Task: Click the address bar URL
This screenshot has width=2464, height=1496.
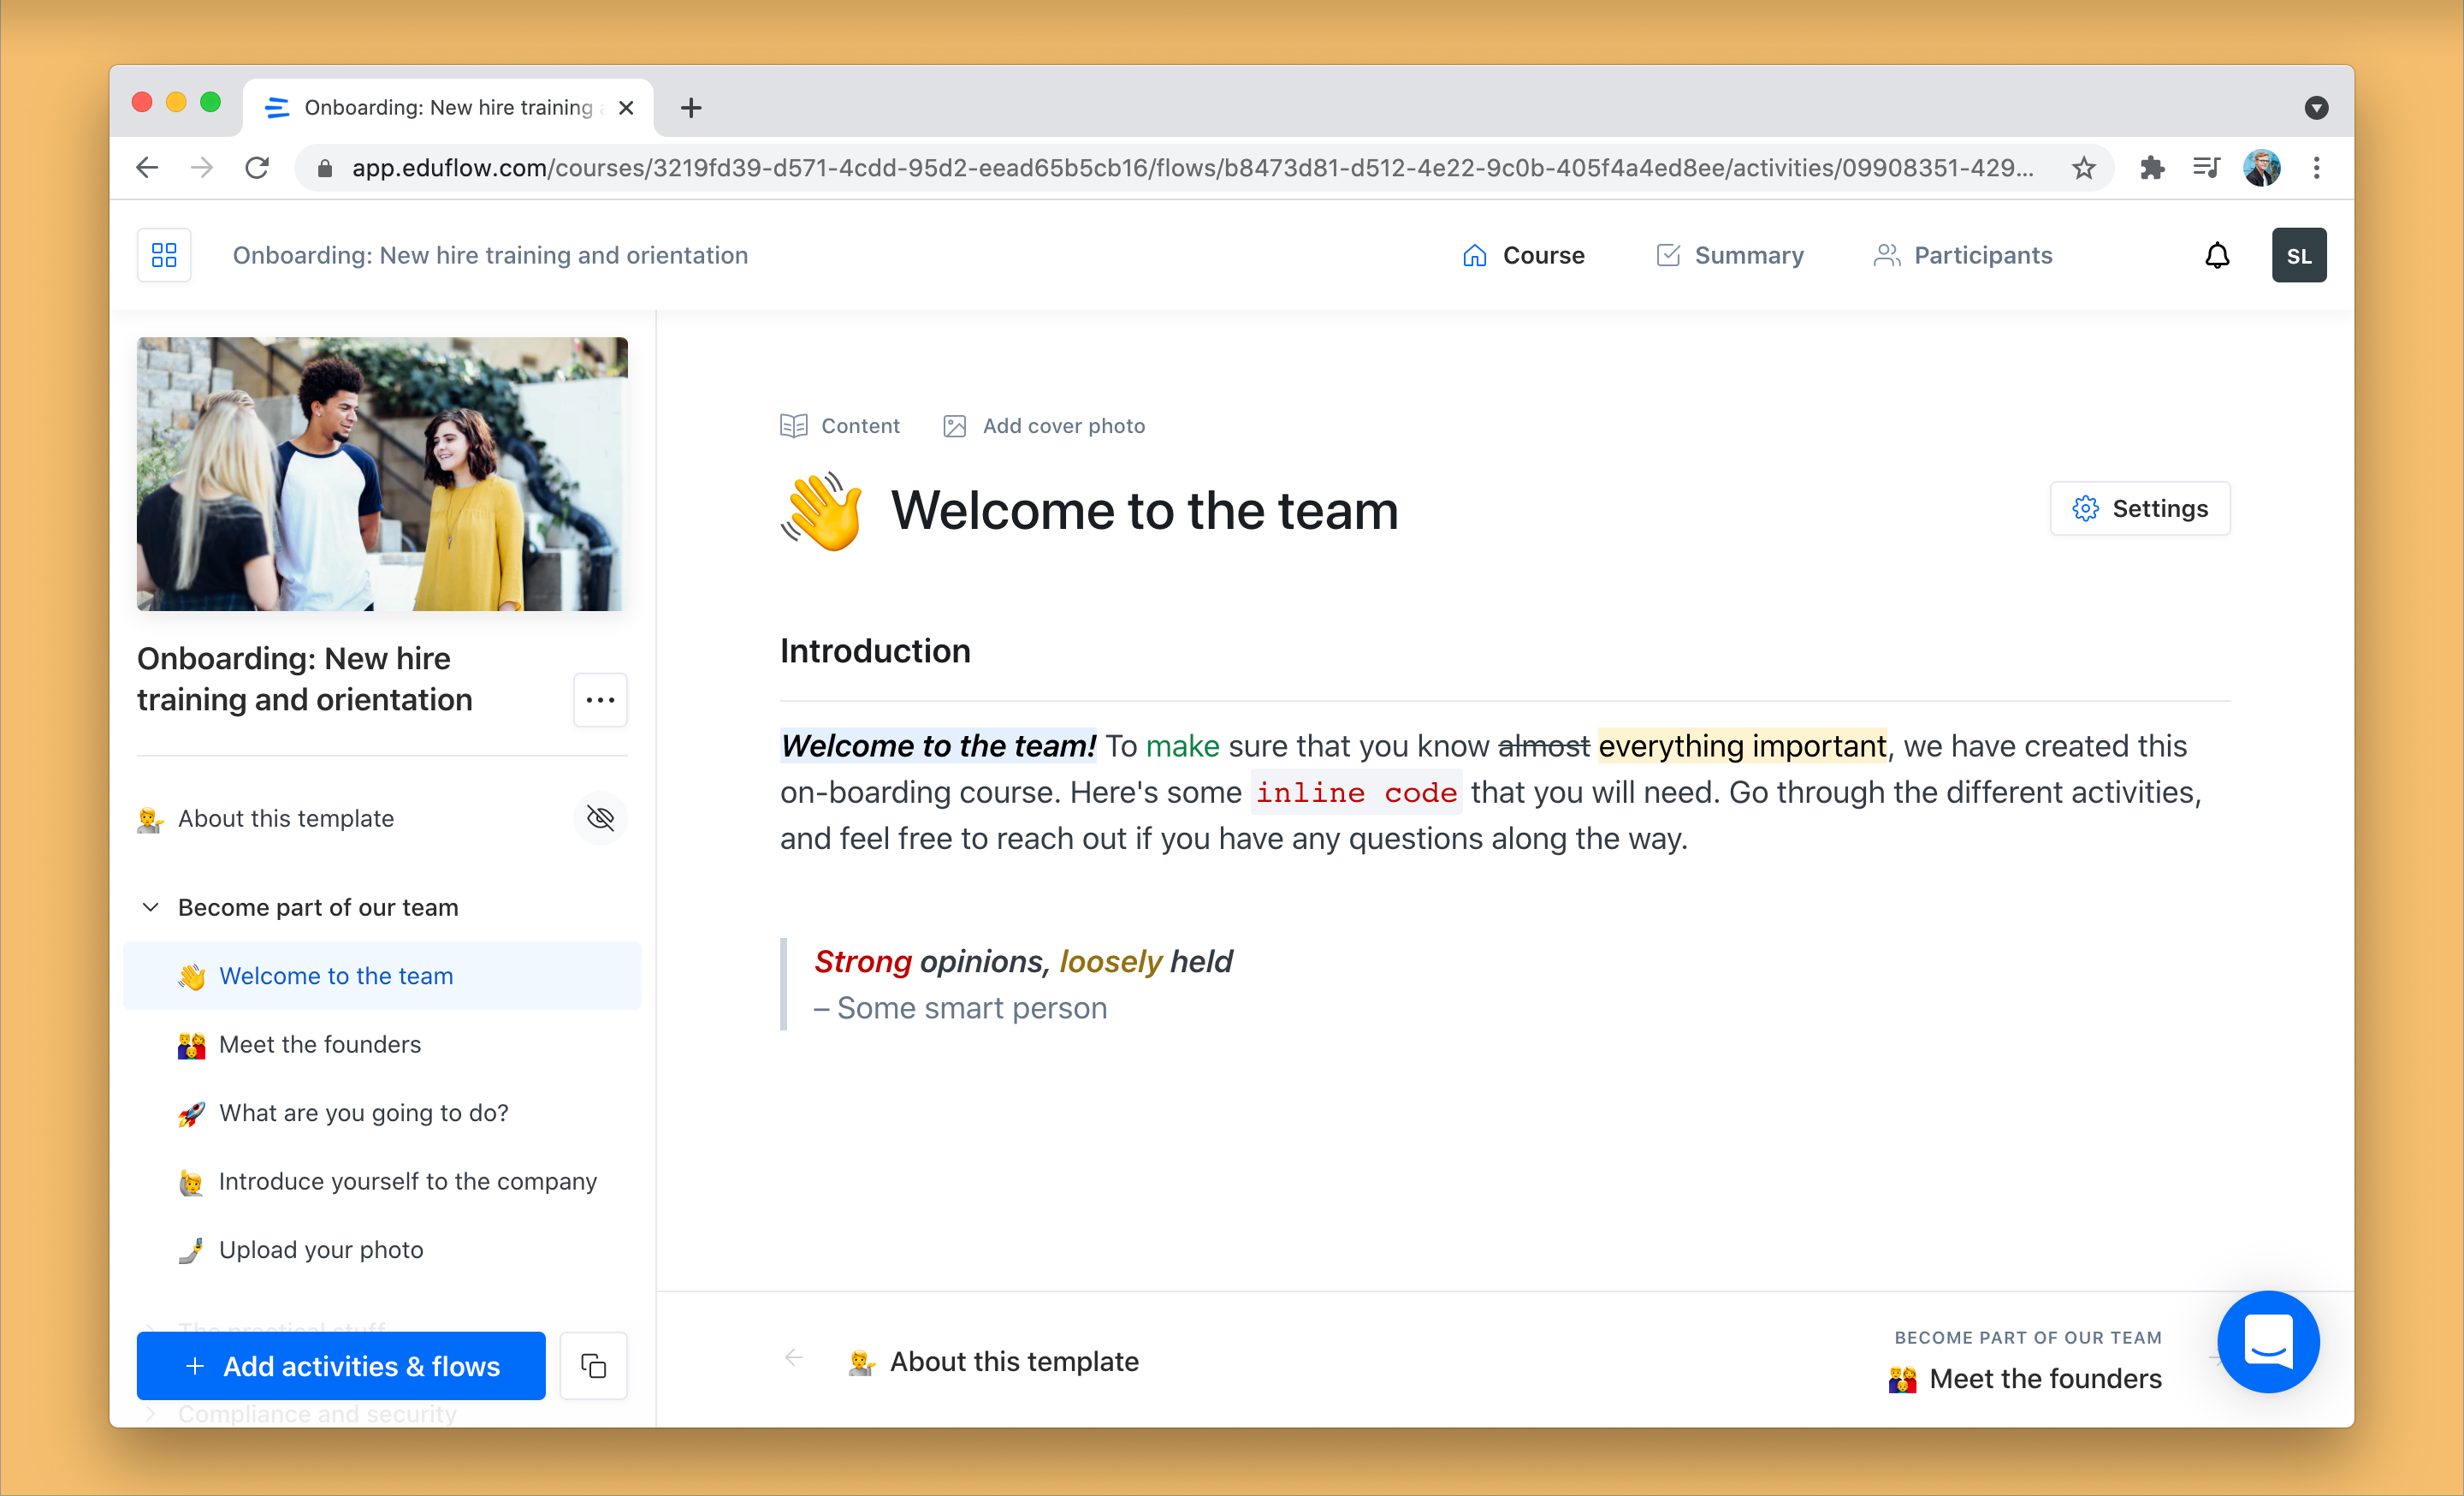Action: coord(1192,168)
